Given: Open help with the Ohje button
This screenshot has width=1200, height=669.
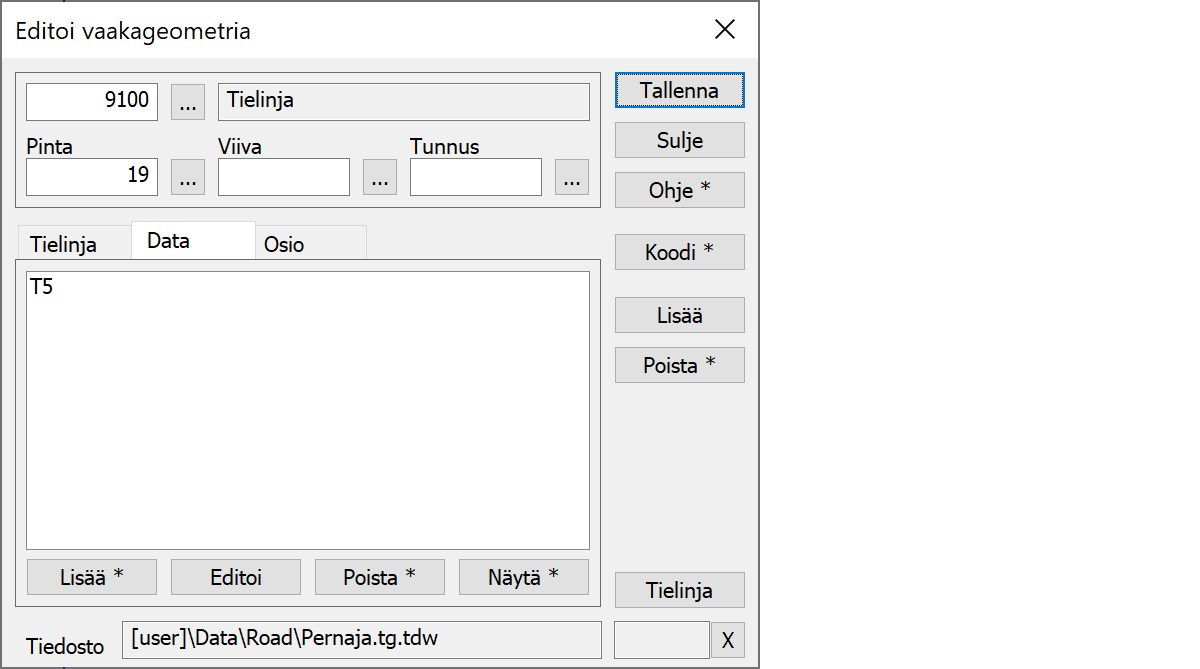Looking at the screenshot, I should [x=679, y=190].
